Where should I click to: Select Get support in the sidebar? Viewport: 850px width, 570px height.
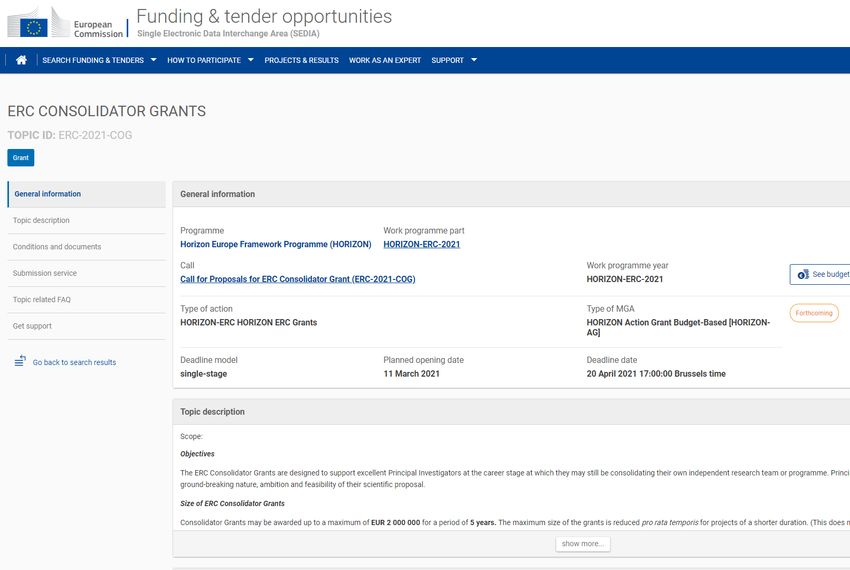[87, 326]
